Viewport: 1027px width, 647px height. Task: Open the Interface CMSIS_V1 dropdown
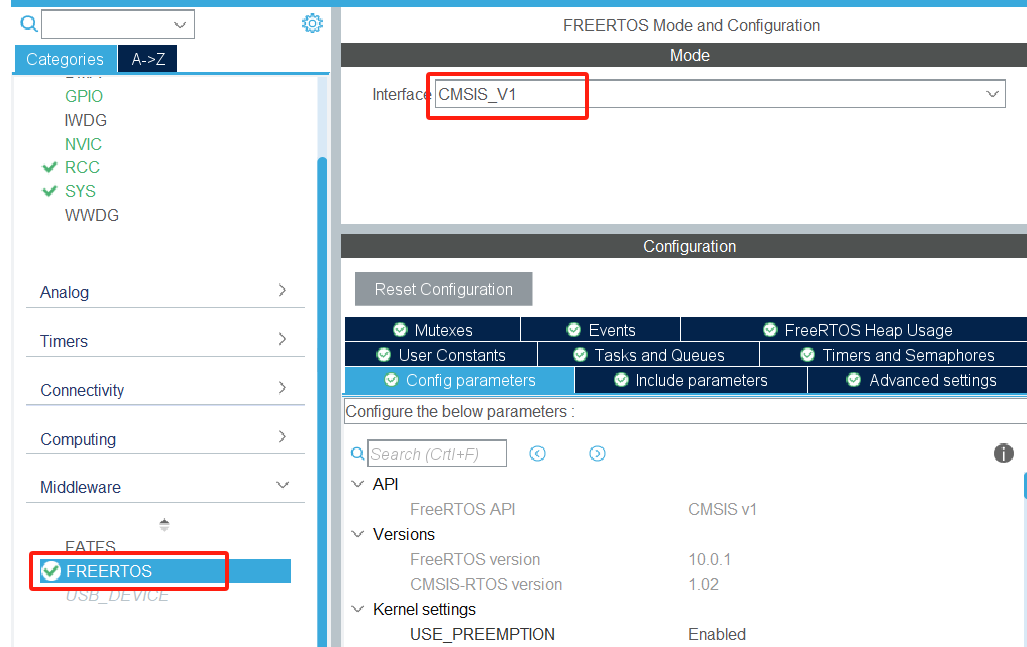tap(991, 94)
